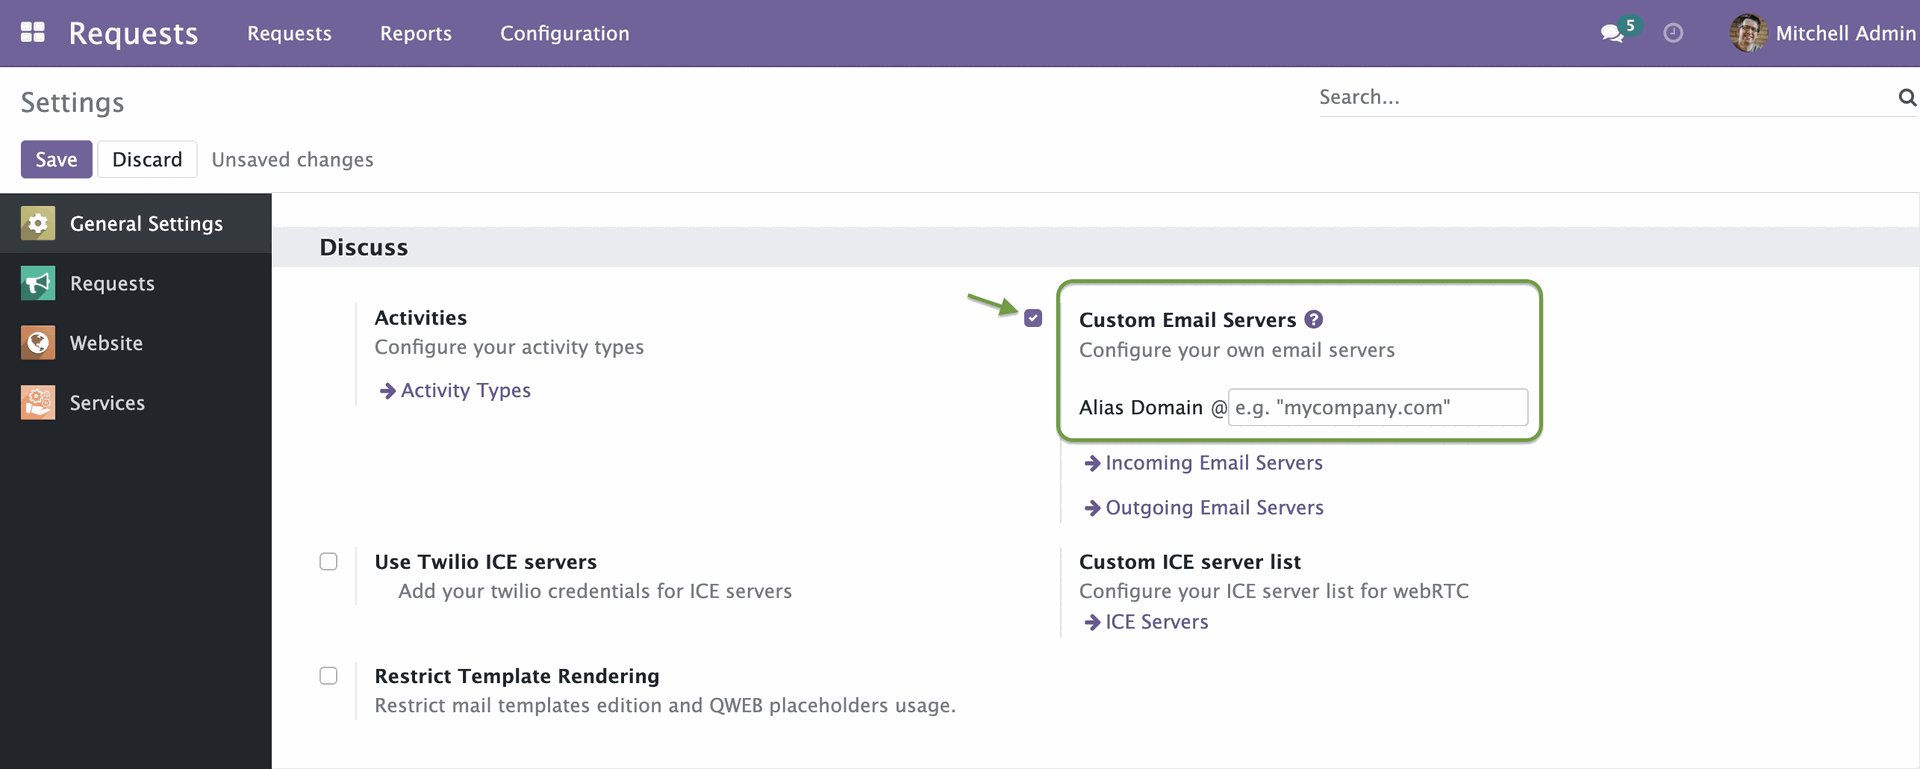Select Services in settings sidebar
This screenshot has width=1920, height=769.
[x=136, y=403]
